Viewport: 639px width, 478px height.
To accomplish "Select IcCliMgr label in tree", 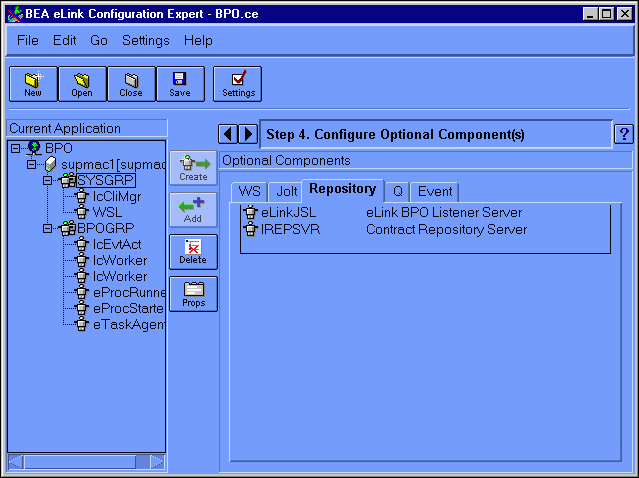I will pos(117,196).
